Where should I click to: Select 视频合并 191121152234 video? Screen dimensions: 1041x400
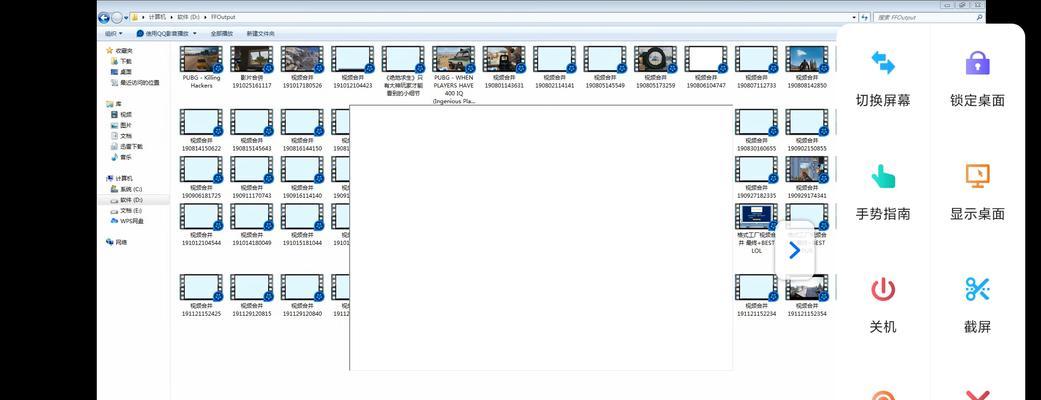pos(756,296)
